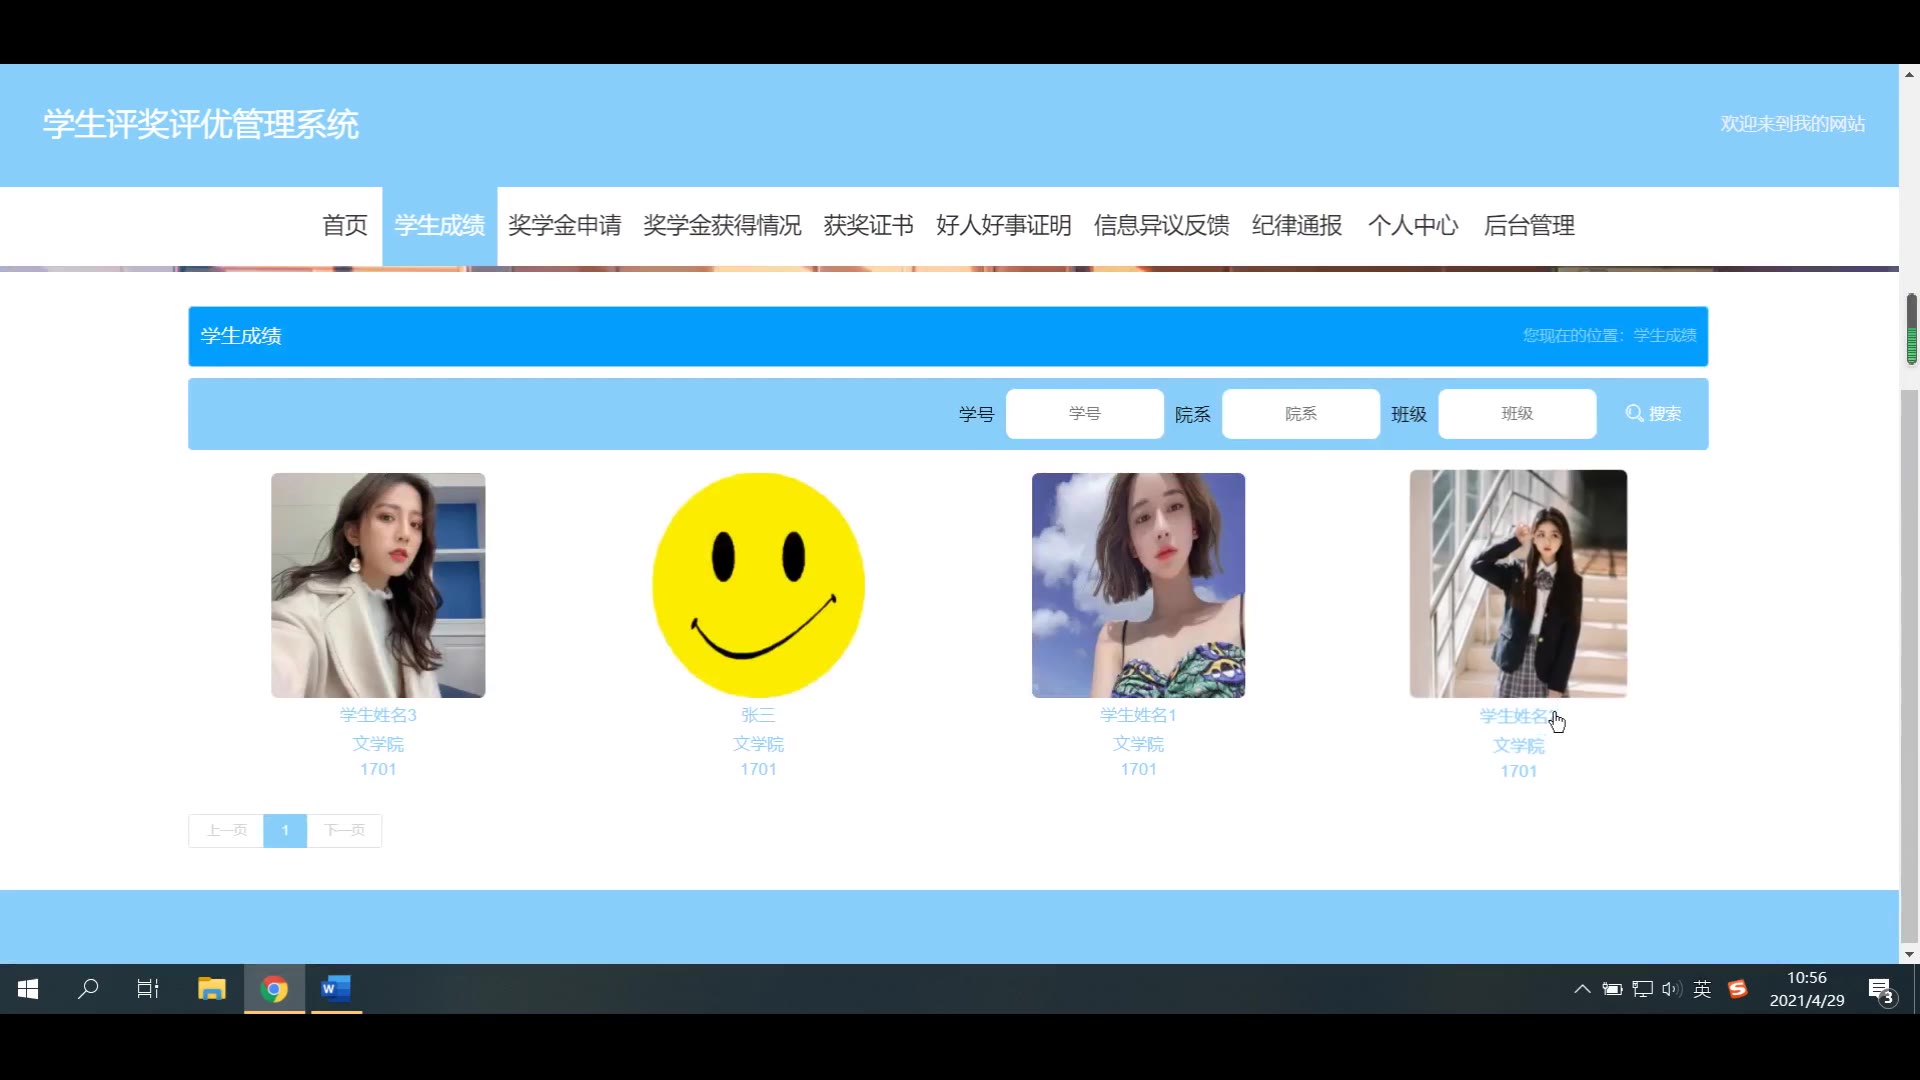This screenshot has width=1920, height=1080.
Task: Go to 首页 in navigation
Action: click(345, 226)
